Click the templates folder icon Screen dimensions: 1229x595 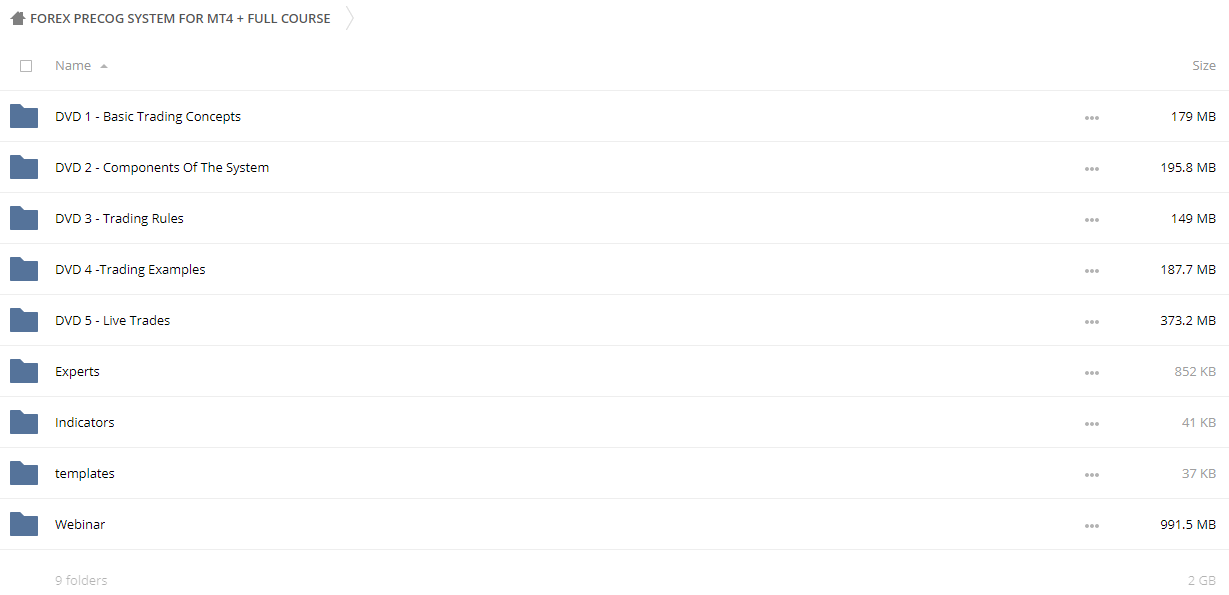24,473
